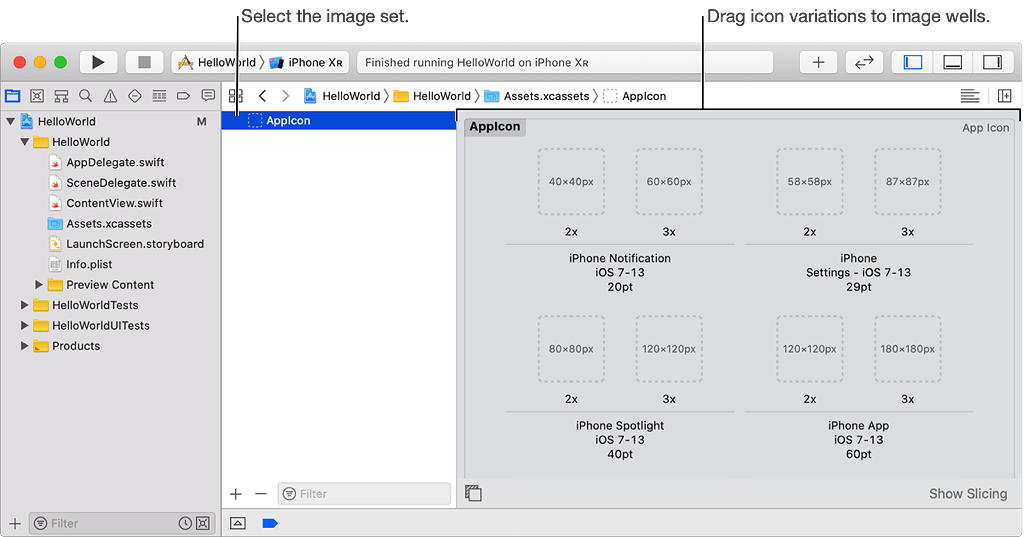This screenshot has height=537, width=1024.
Task: Click HelloWorld project in jump bar
Action: pos(342,96)
